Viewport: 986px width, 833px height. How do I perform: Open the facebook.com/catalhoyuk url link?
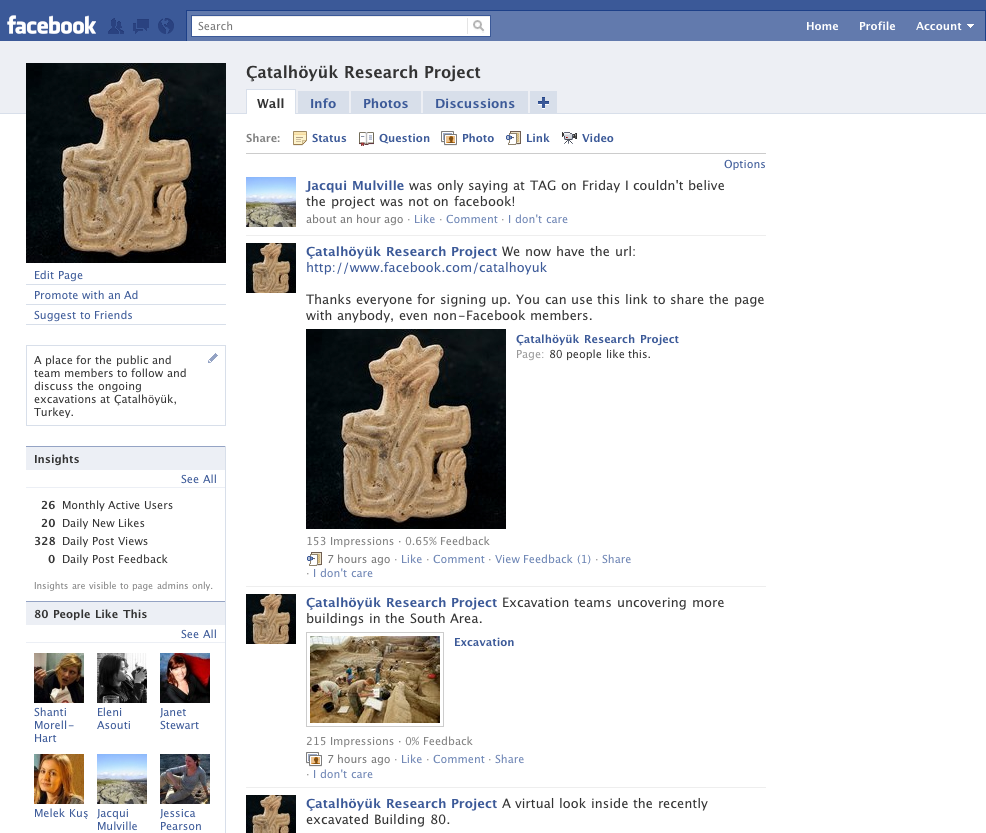(x=426, y=268)
